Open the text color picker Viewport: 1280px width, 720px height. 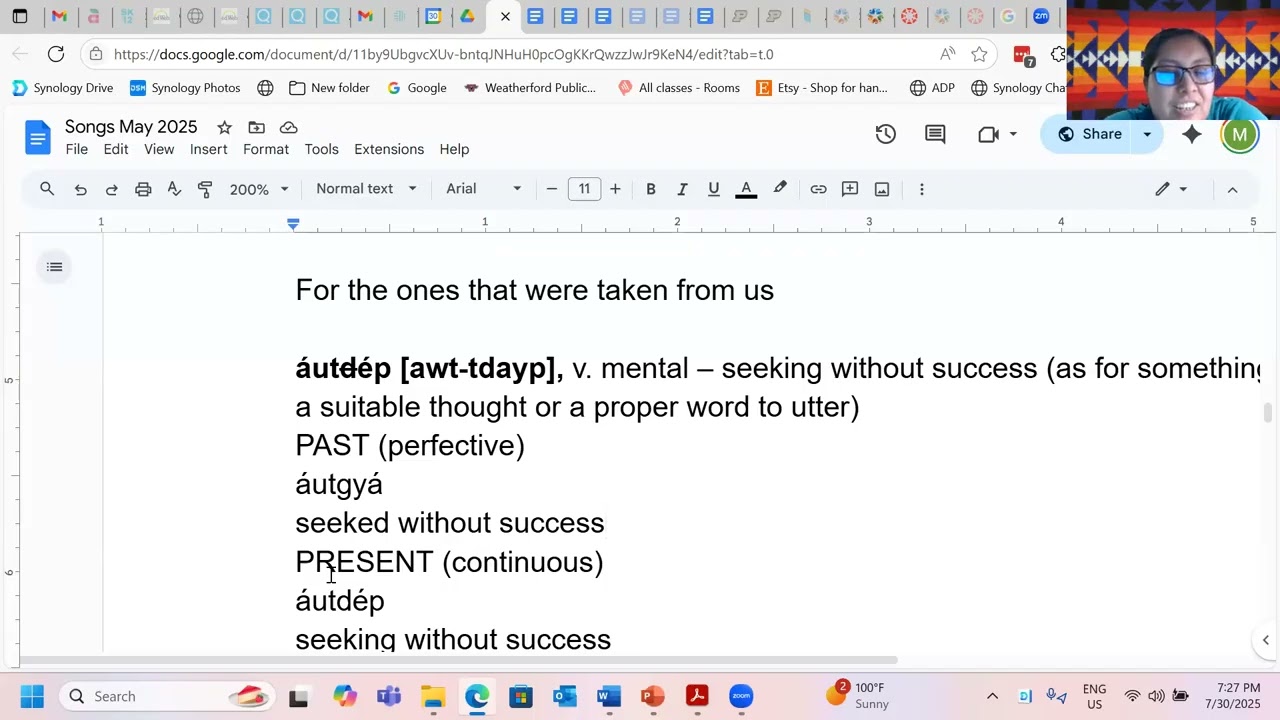pos(746,189)
